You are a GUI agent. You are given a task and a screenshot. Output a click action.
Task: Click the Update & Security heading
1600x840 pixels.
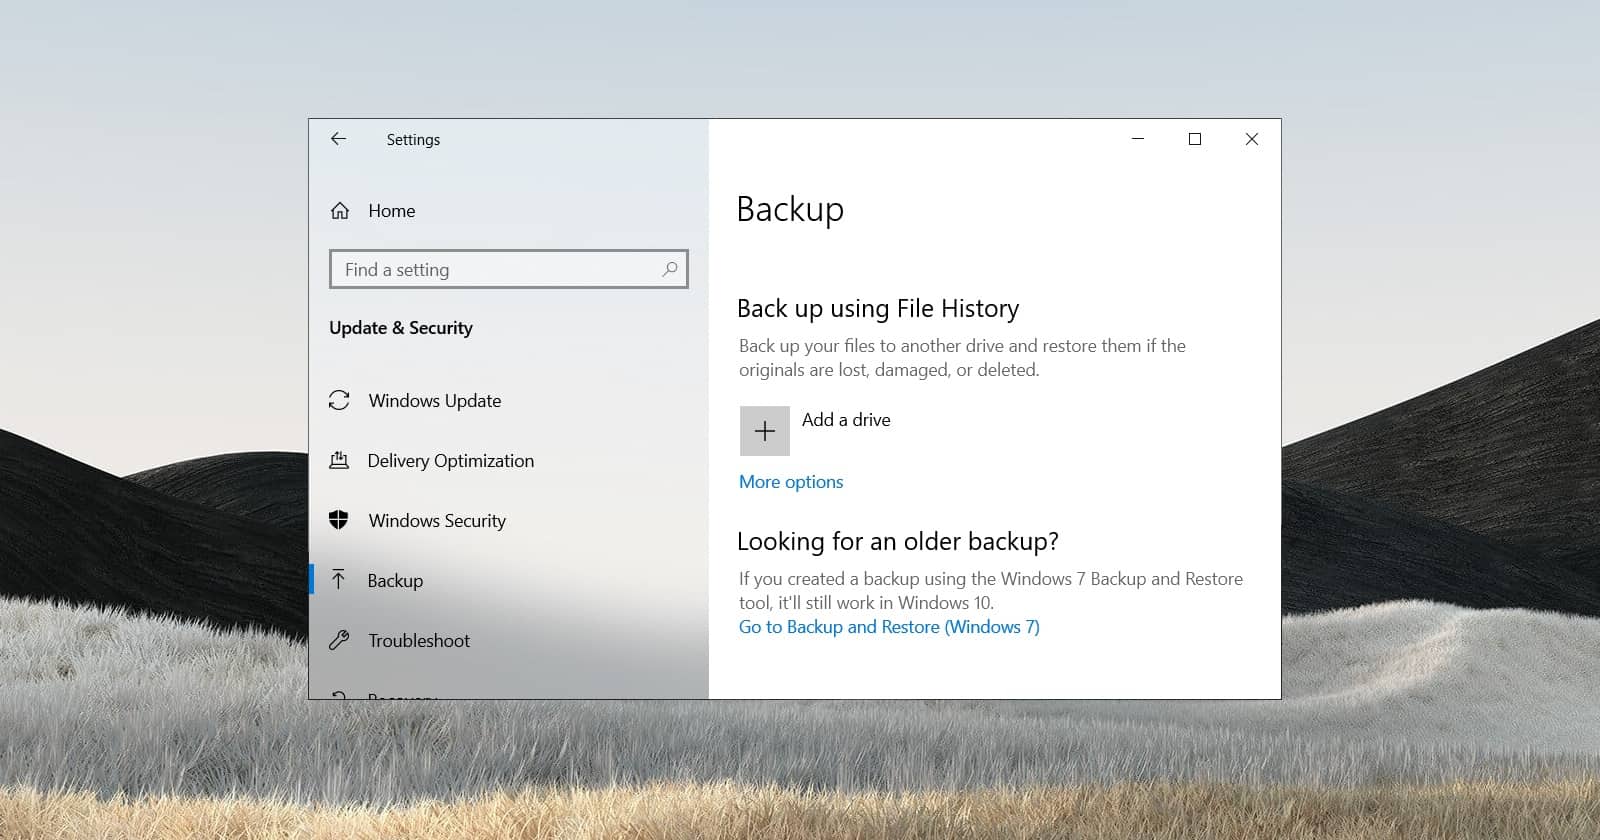[x=401, y=328]
